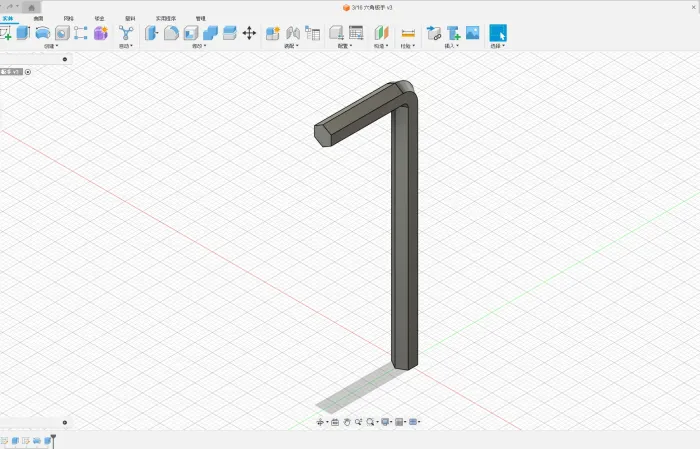This screenshot has width=700, height=449.
Task: Activate the Select cursor tool
Action: click(498, 33)
